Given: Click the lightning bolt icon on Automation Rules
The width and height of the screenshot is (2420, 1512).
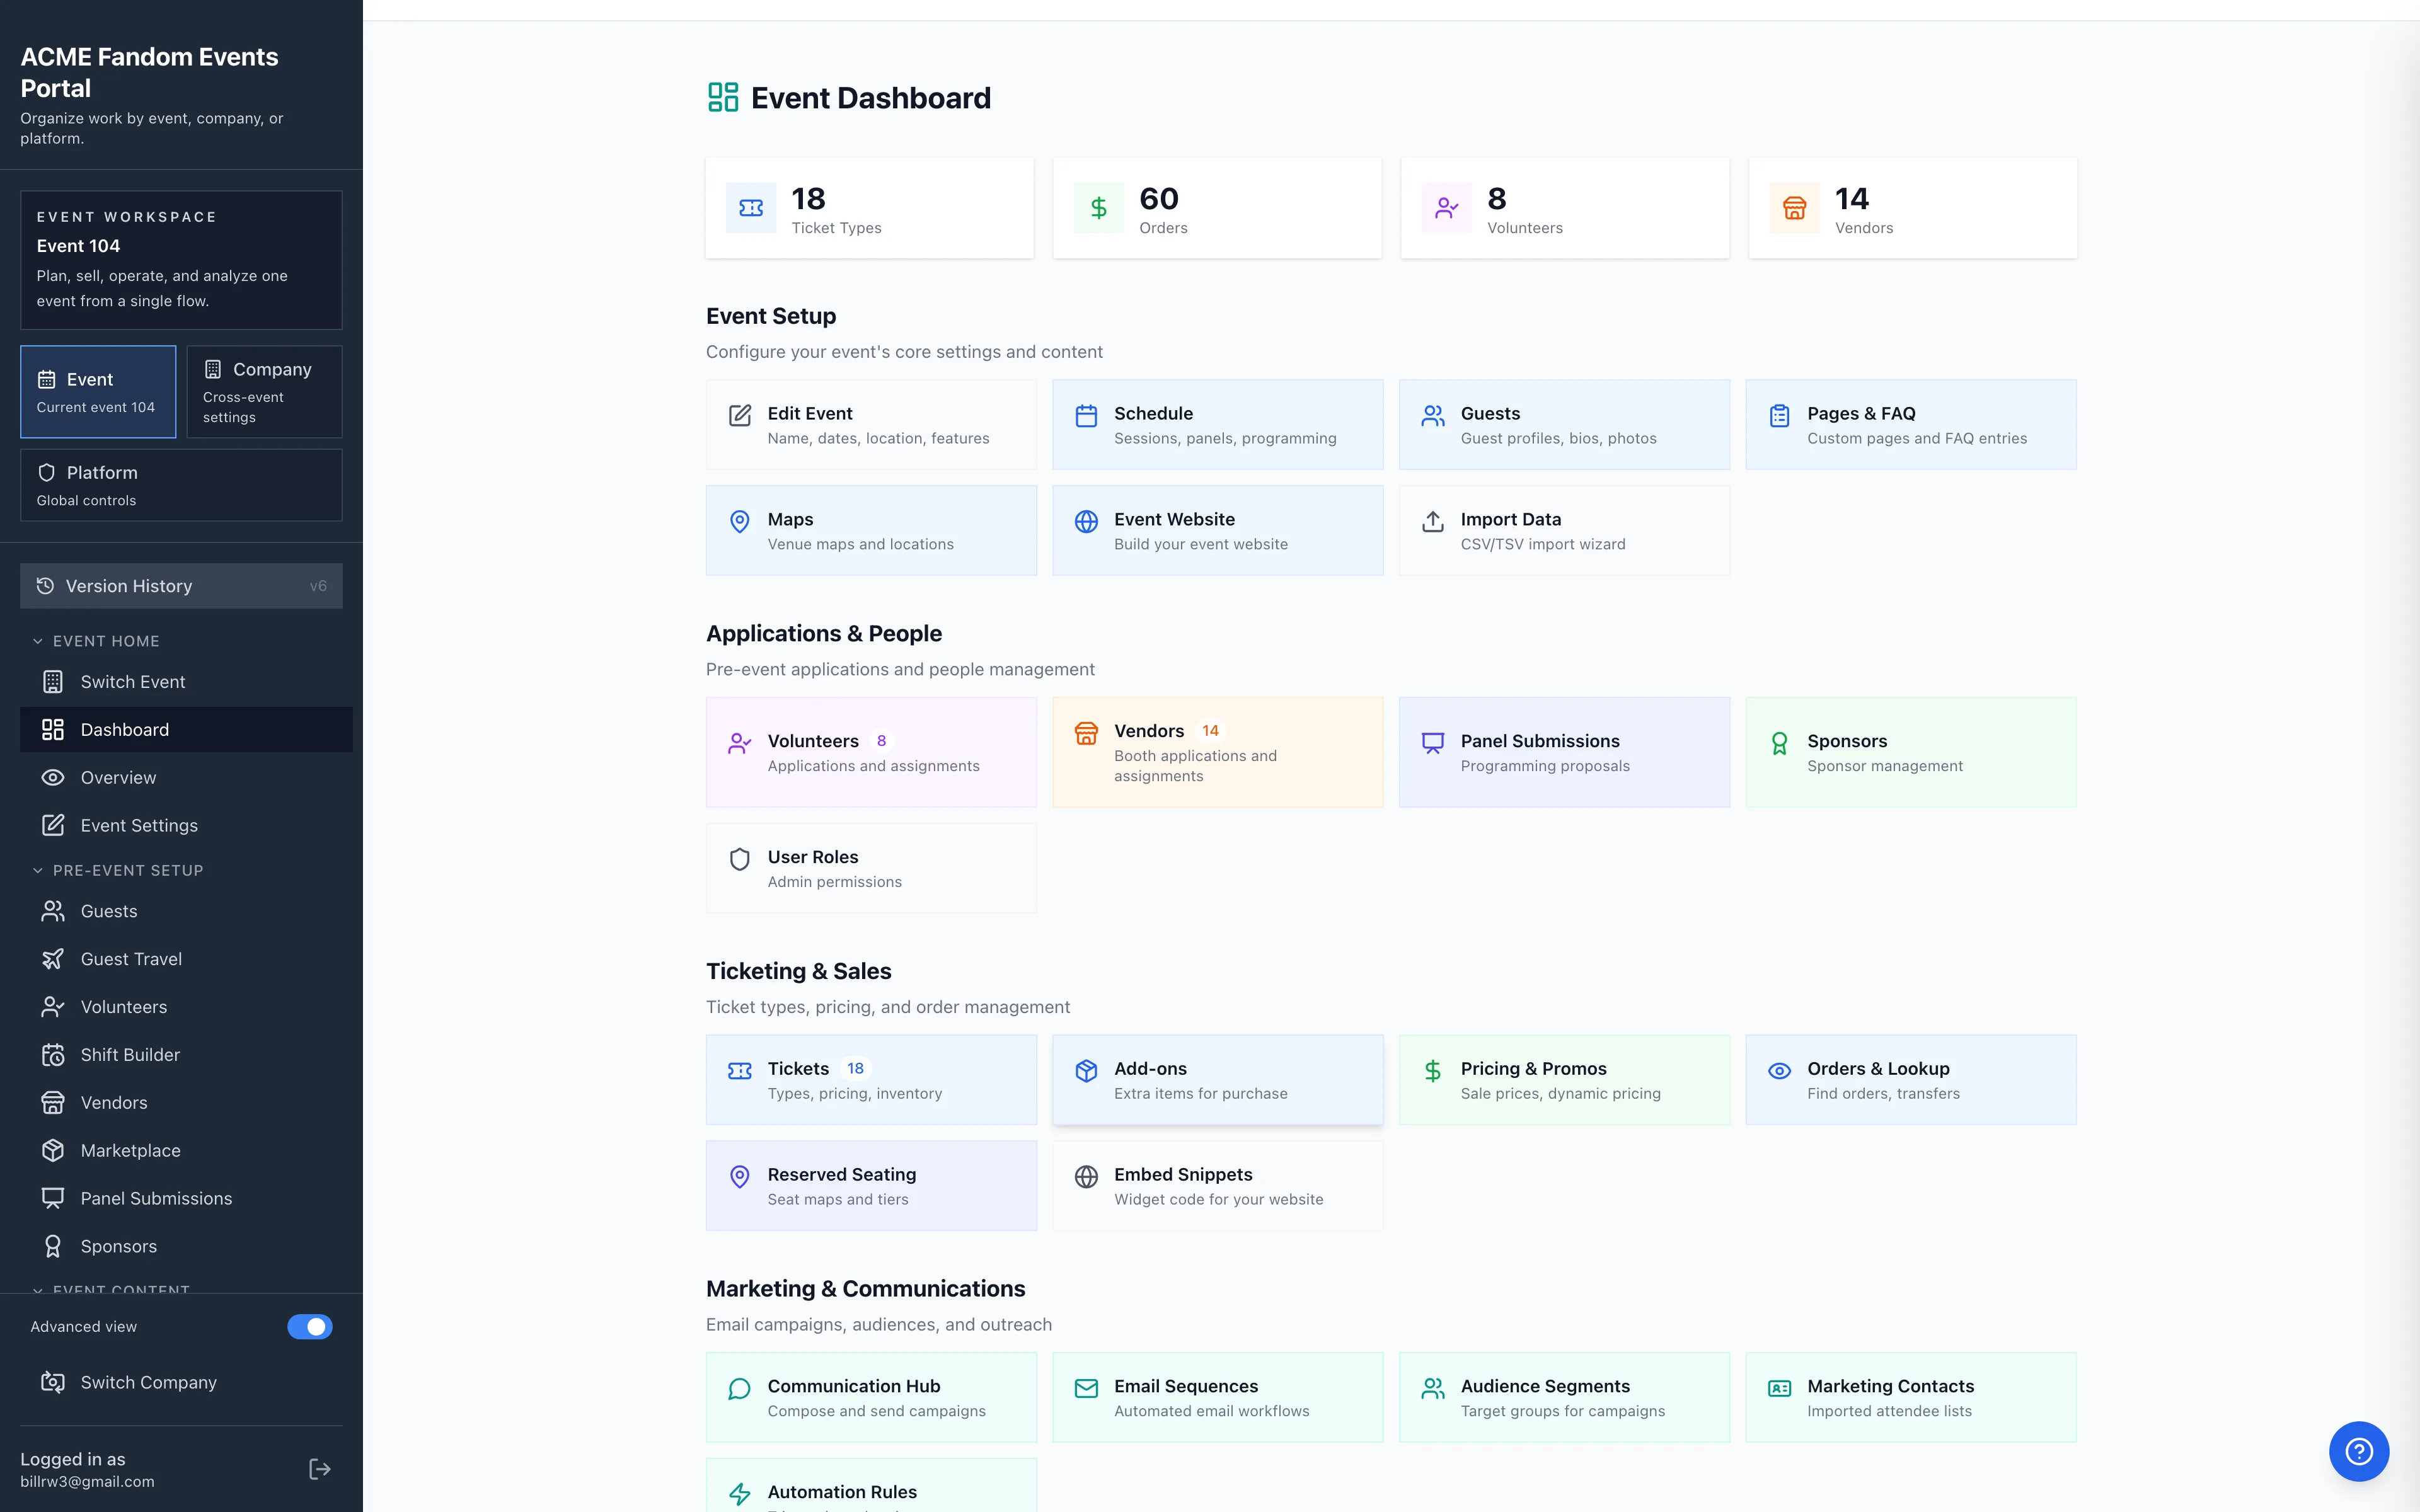Looking at the screenshot, I should [x=740, y=1494].
